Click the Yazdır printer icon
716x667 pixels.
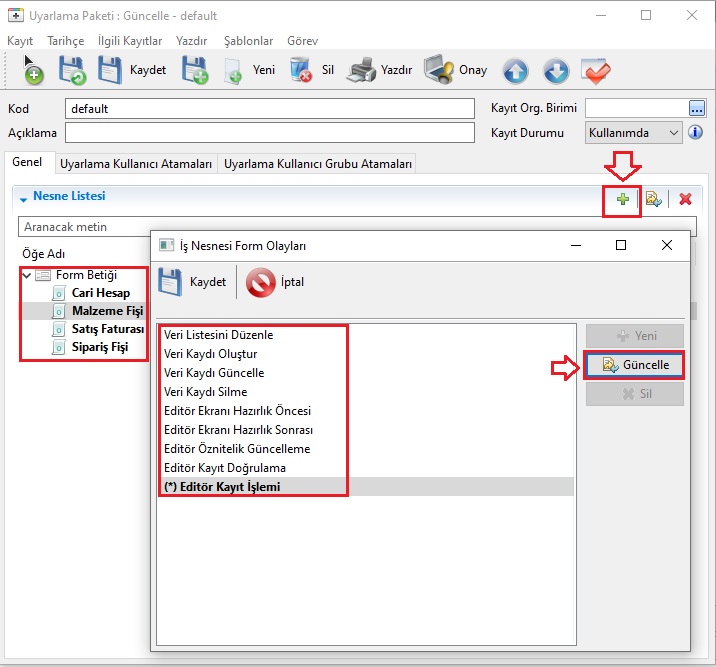(361, 70)
